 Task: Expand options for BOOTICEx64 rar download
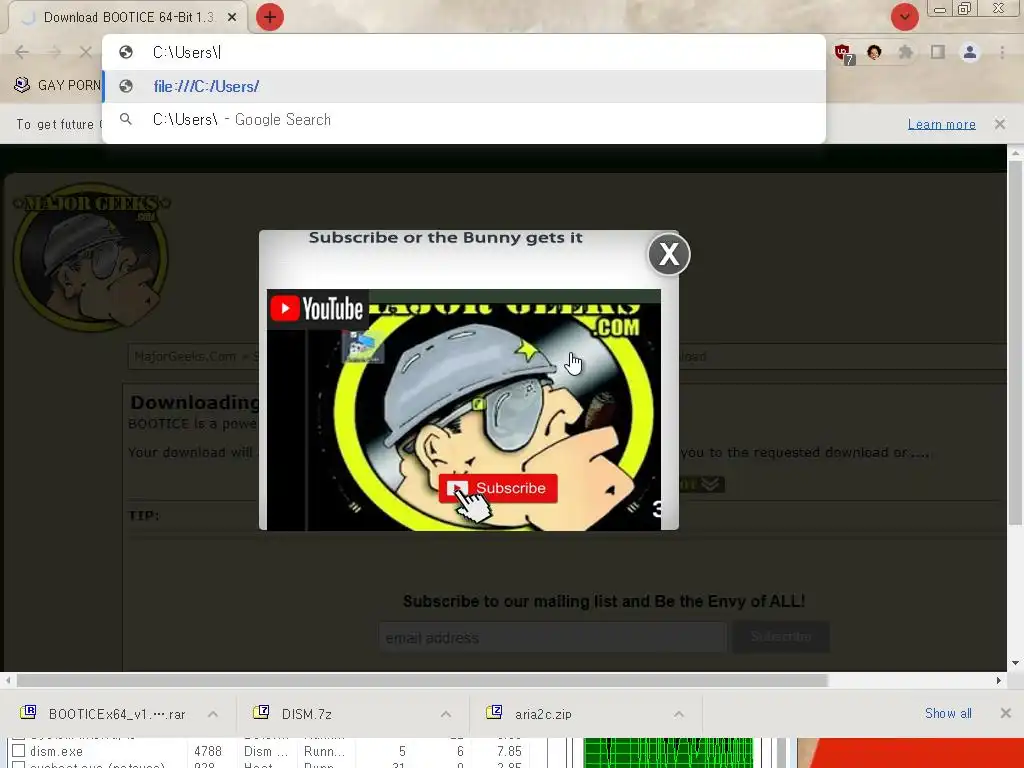[x=213, y=714]
